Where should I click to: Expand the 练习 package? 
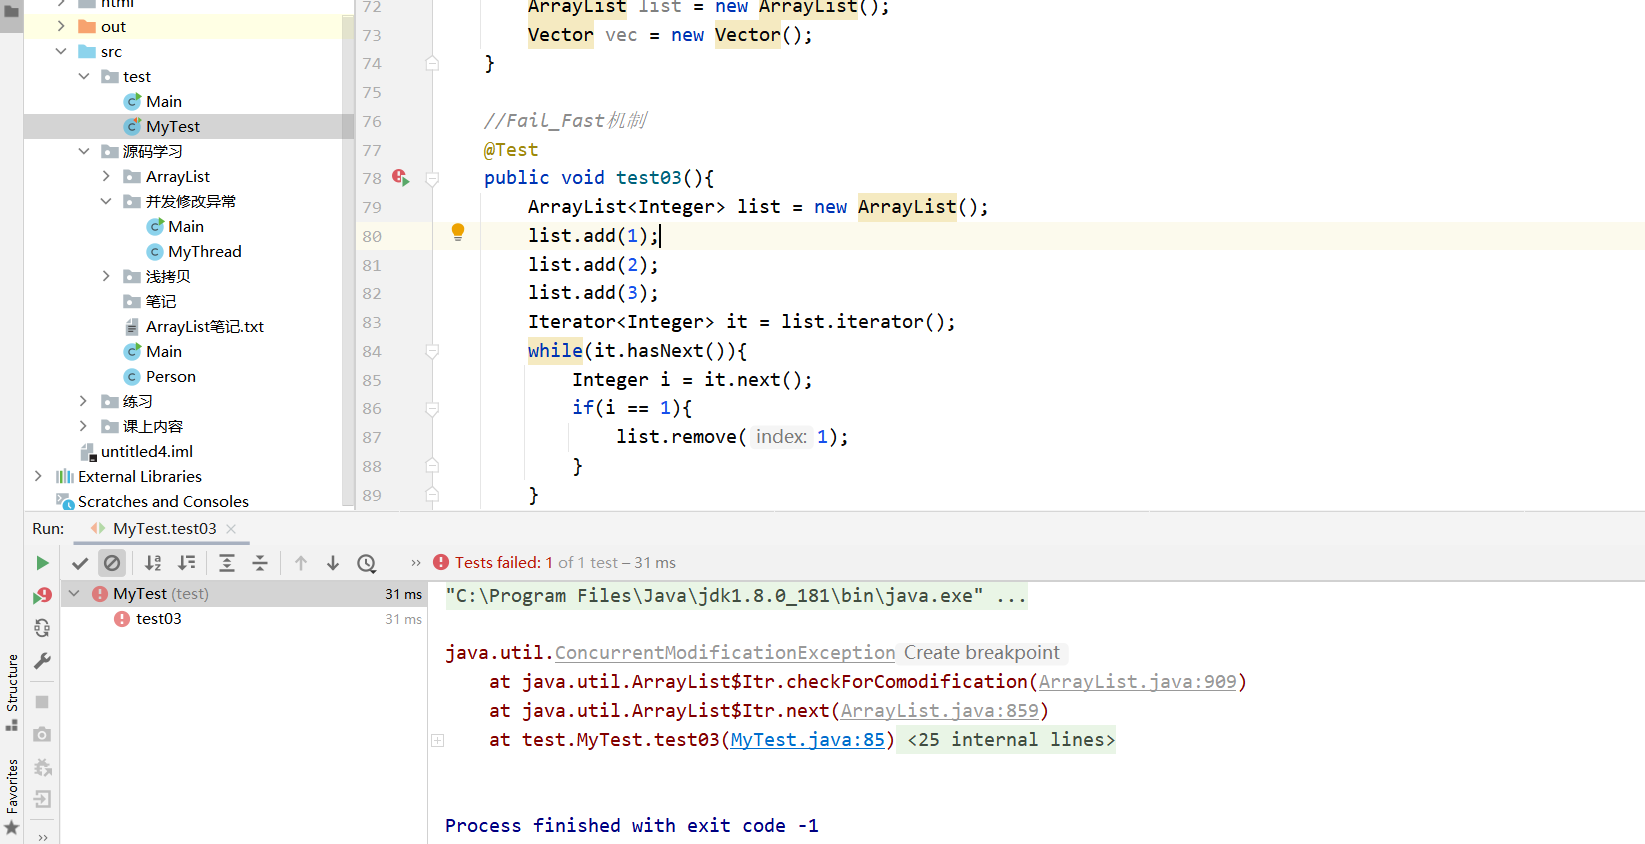point(84,401)
